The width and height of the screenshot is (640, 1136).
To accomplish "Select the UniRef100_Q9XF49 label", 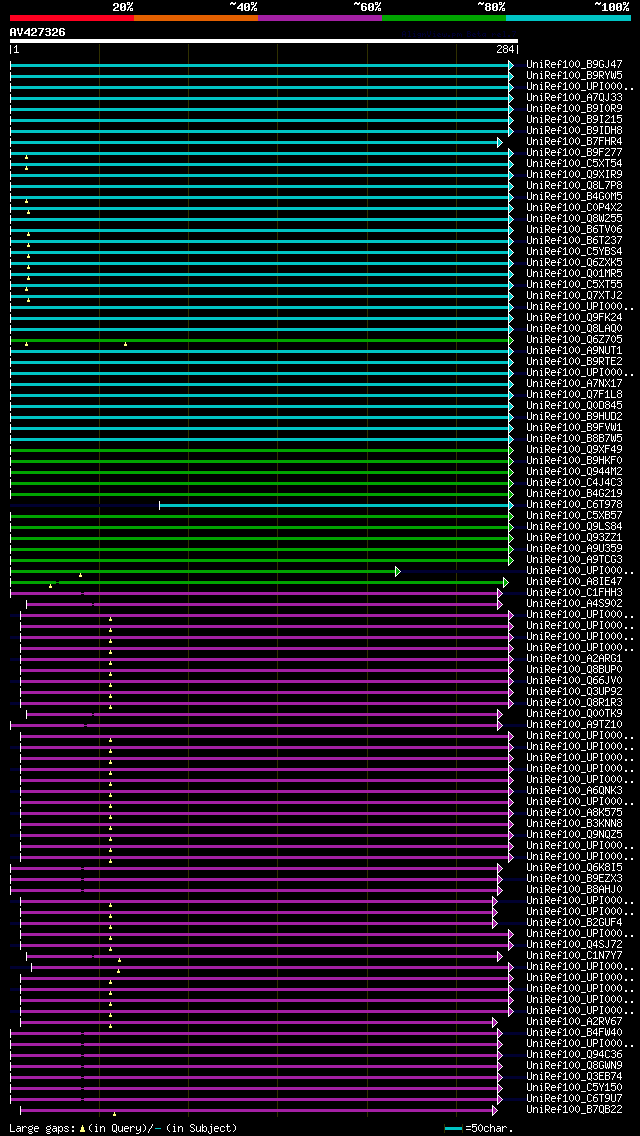I will tap(574, 449).
